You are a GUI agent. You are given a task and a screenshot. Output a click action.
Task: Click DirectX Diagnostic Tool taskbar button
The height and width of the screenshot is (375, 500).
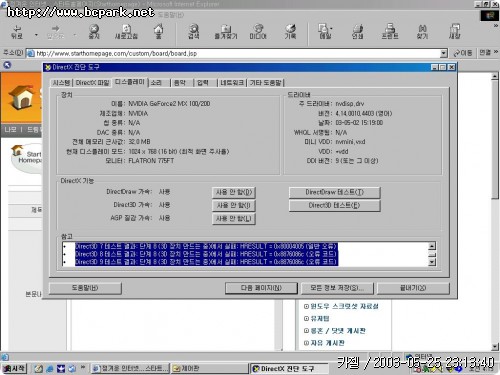(289, 368)
